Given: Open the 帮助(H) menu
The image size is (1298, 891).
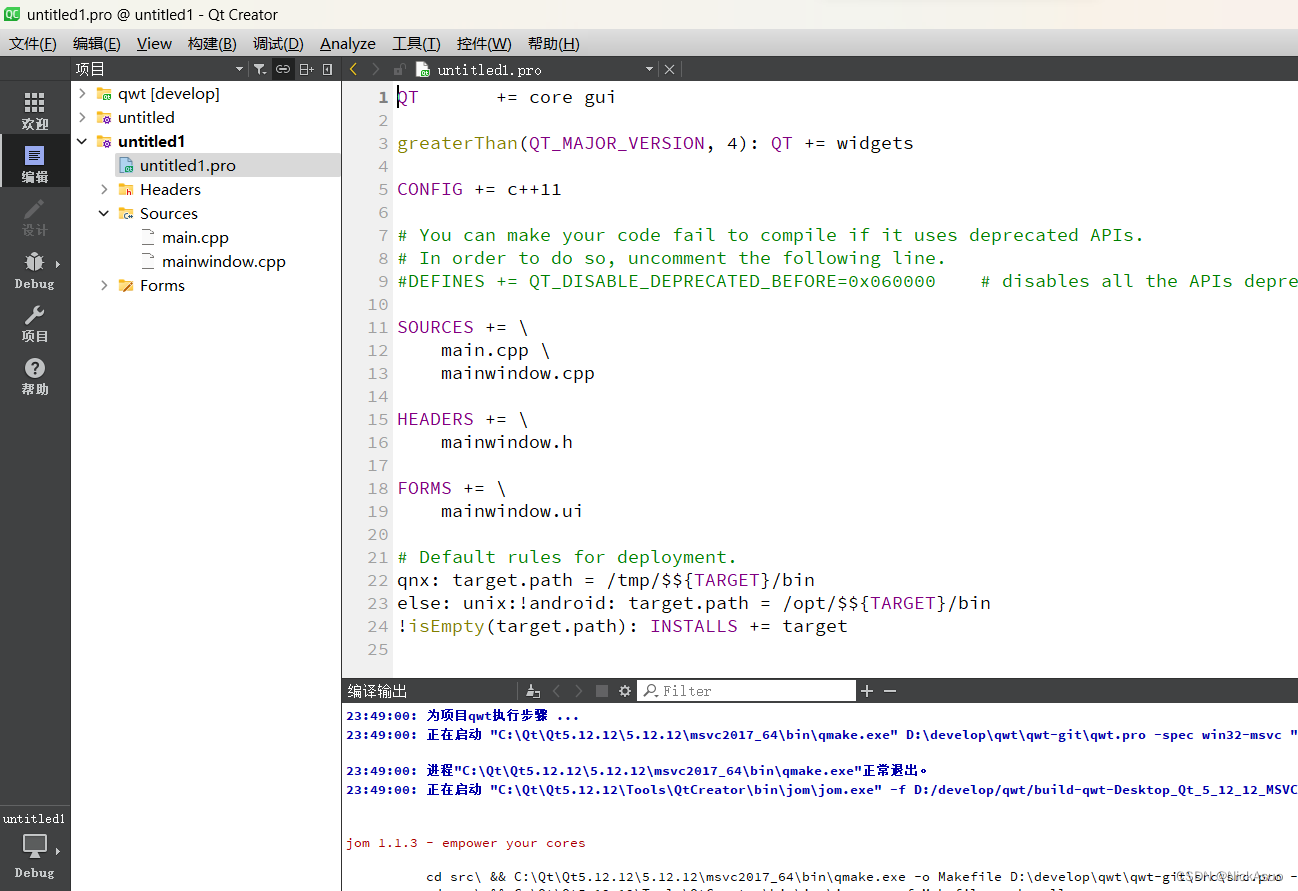Looking at the screenshot, I should 553,43.
